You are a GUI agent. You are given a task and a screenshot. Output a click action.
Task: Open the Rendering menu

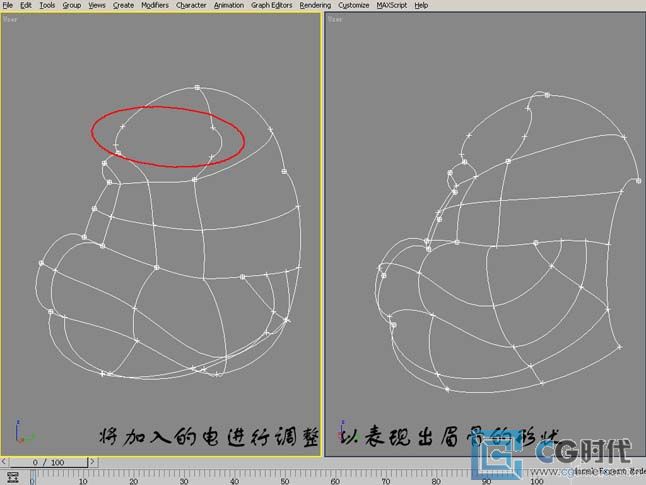pyautogui.click(x=315, y=5)
